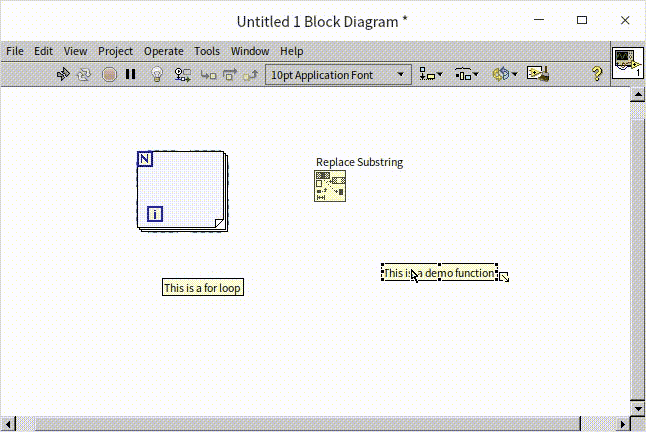Image resolution: width=646 pixels, height=432 pixels.
Task: Click the Run arrow button
Action: (62, 74)
